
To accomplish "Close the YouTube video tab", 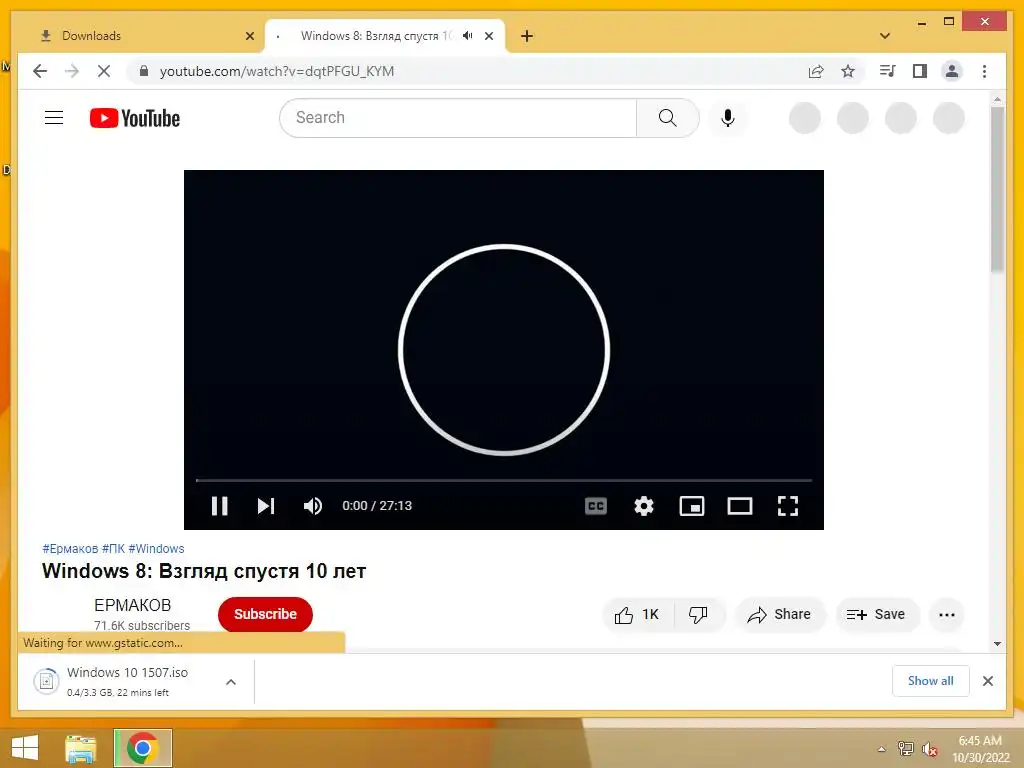I will [x=488, y=36].
